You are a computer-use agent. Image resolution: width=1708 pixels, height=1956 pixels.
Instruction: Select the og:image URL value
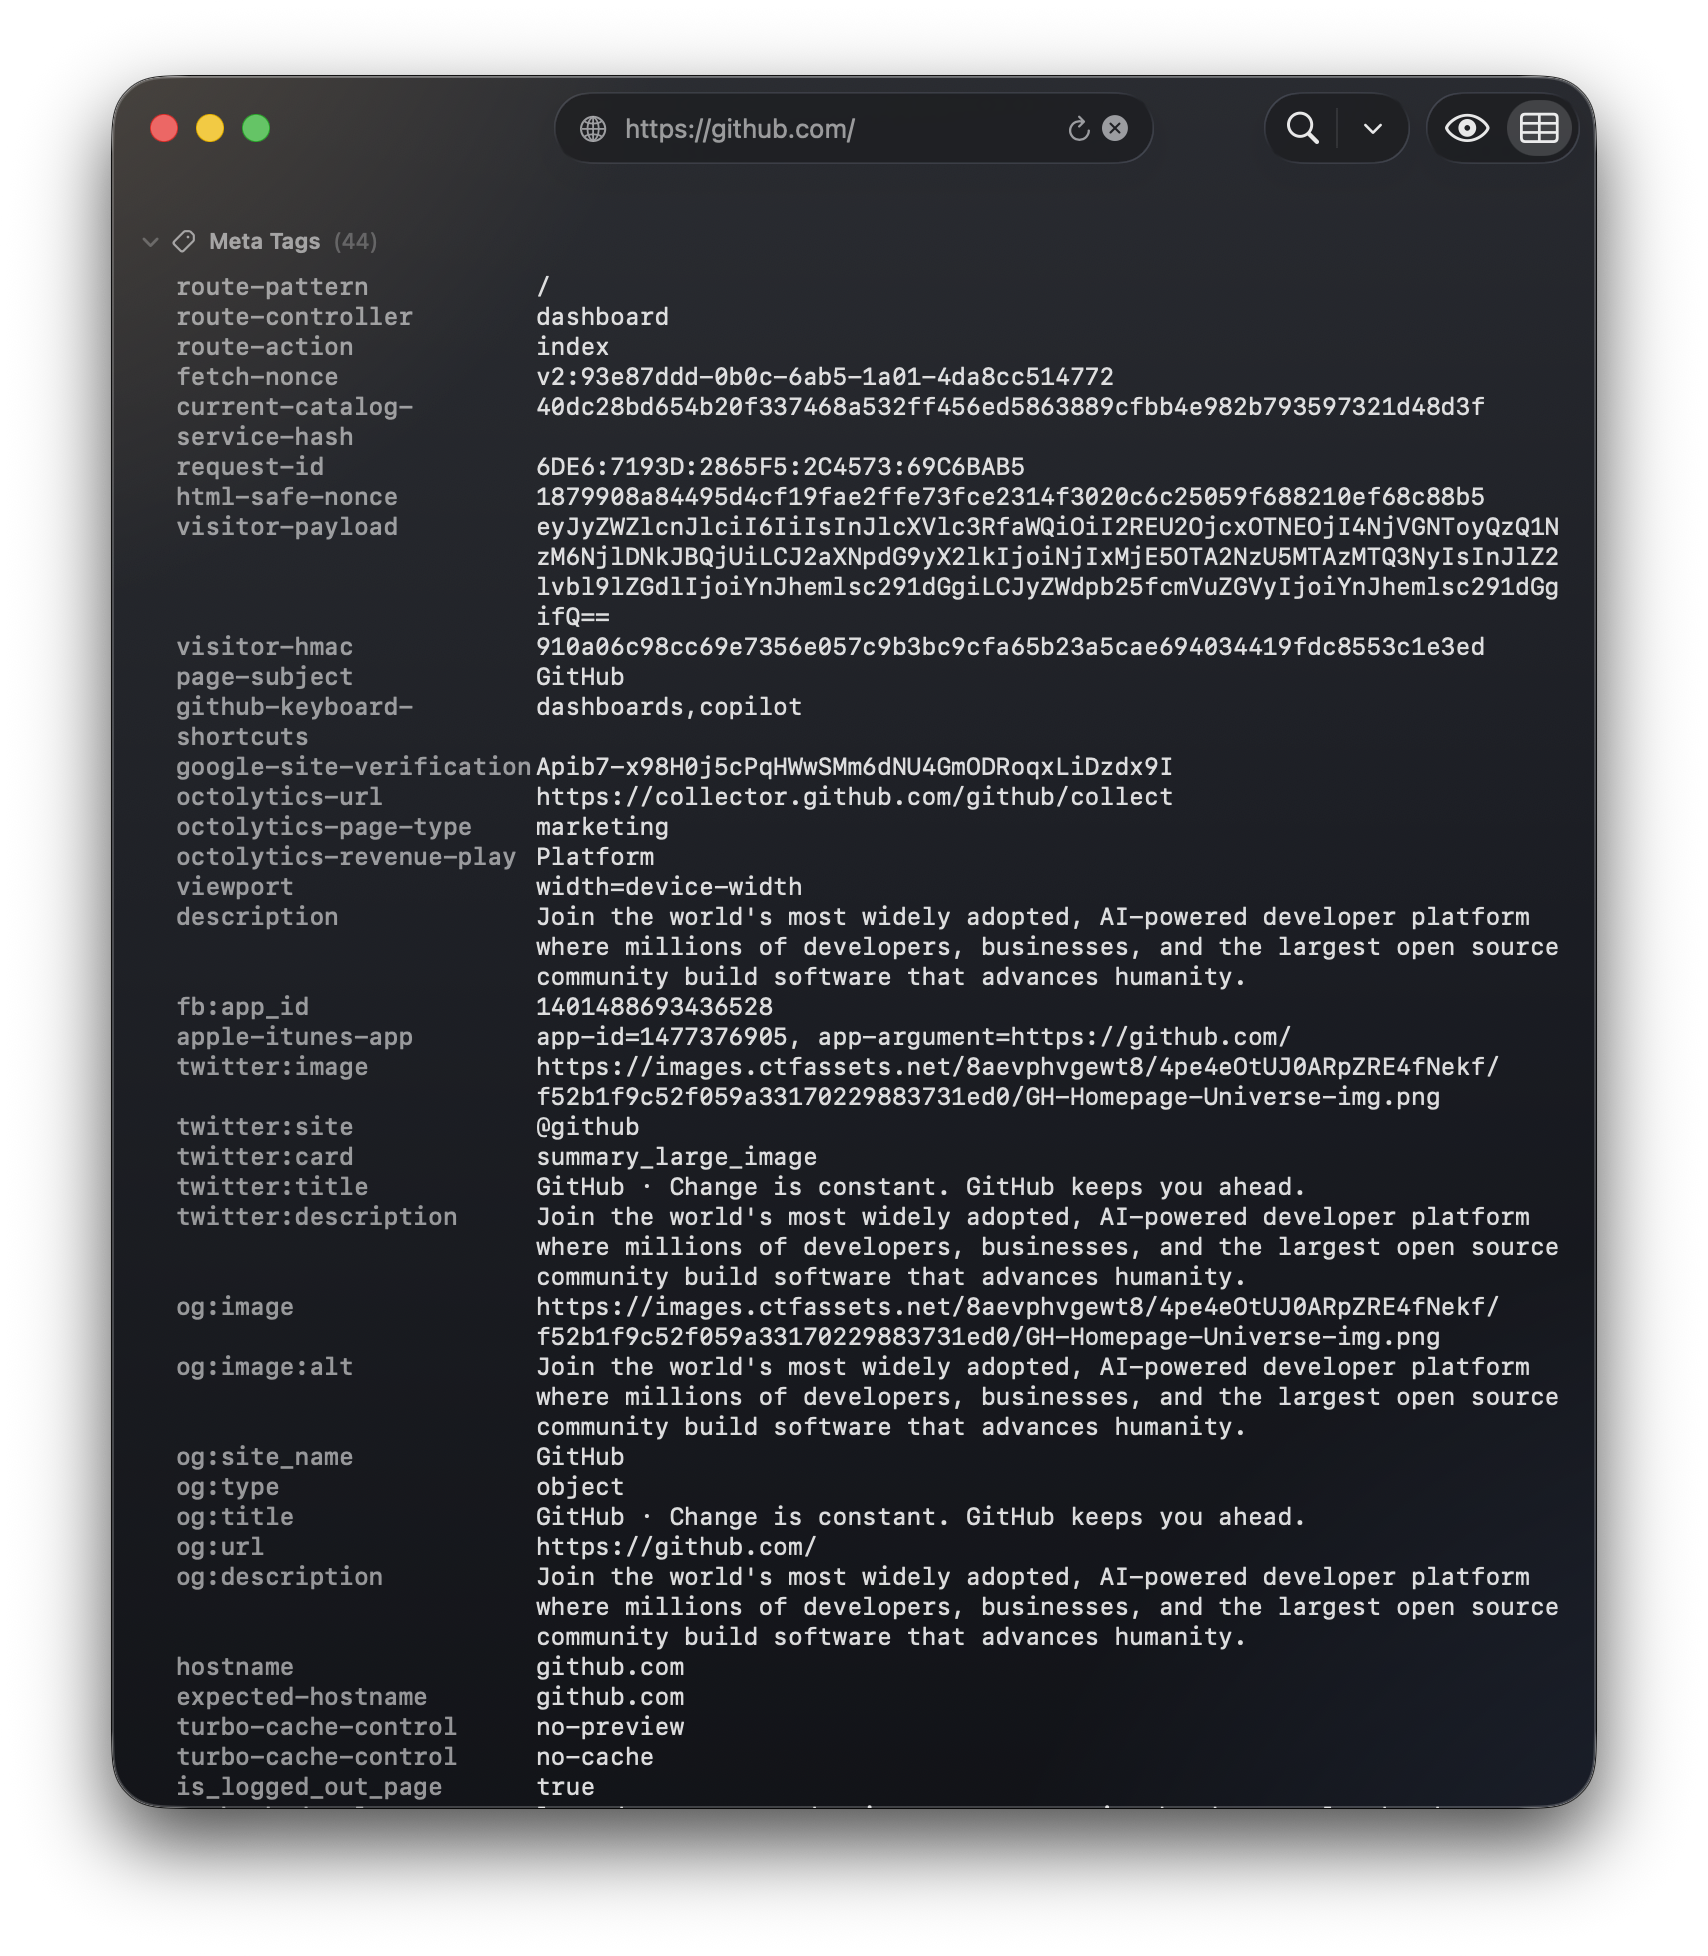[x=1017, y=1322]
